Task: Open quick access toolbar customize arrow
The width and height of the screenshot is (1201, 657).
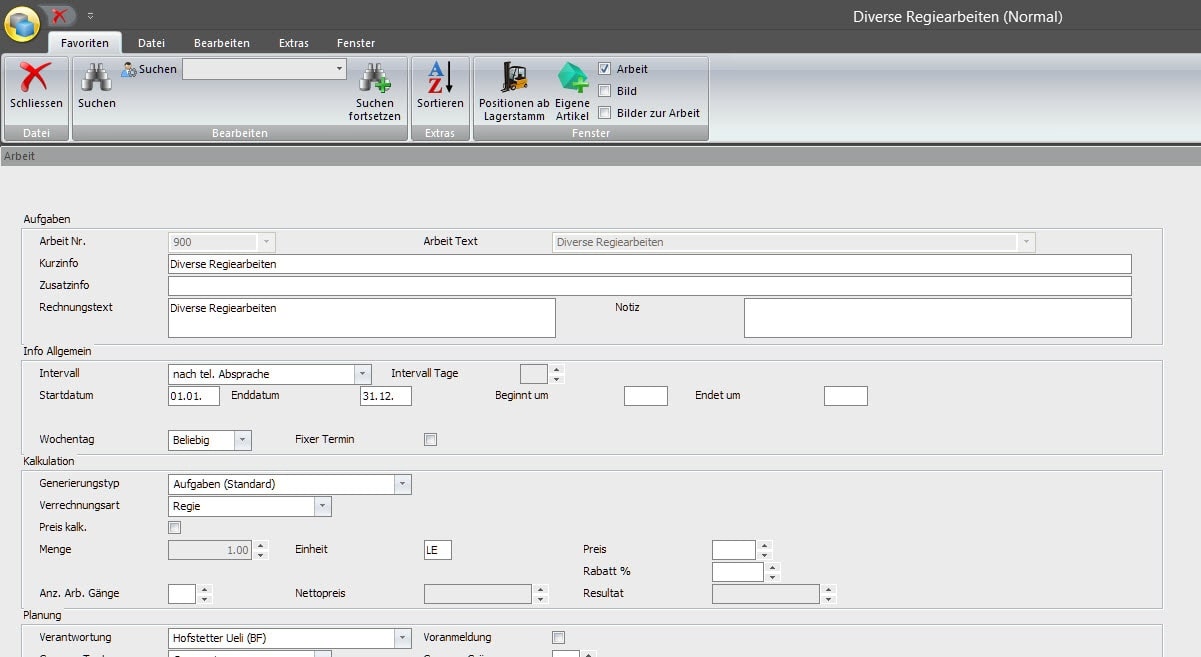Action: tap(90, 16)
